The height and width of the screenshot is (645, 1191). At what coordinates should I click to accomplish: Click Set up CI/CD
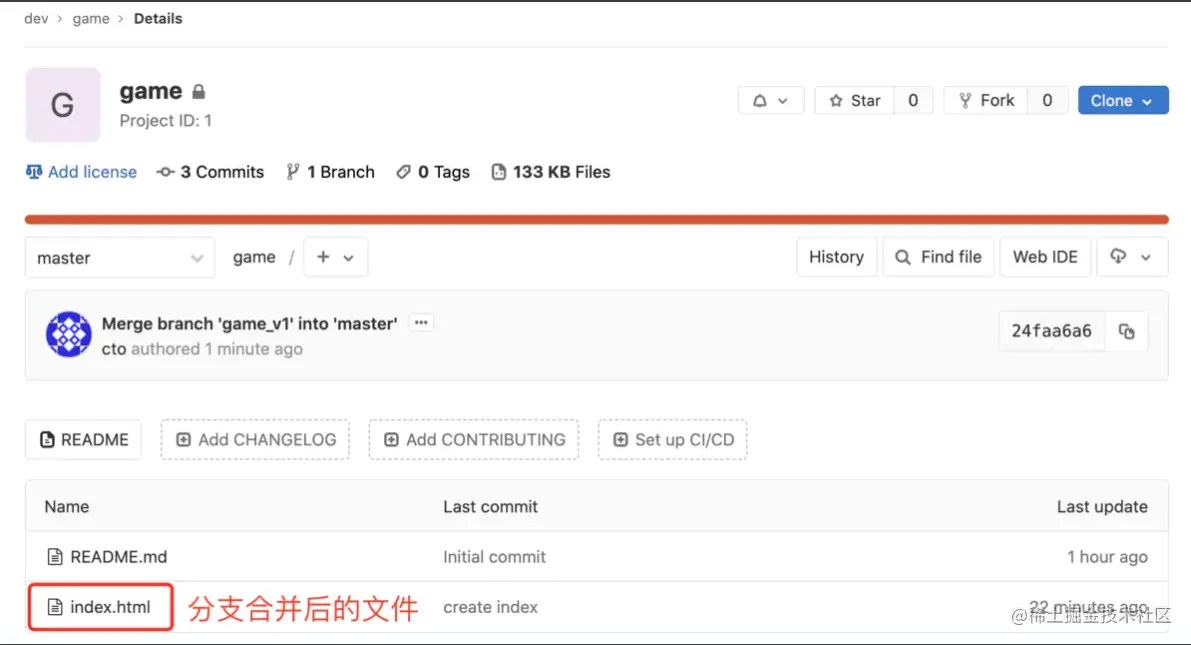tap(672, 439)
